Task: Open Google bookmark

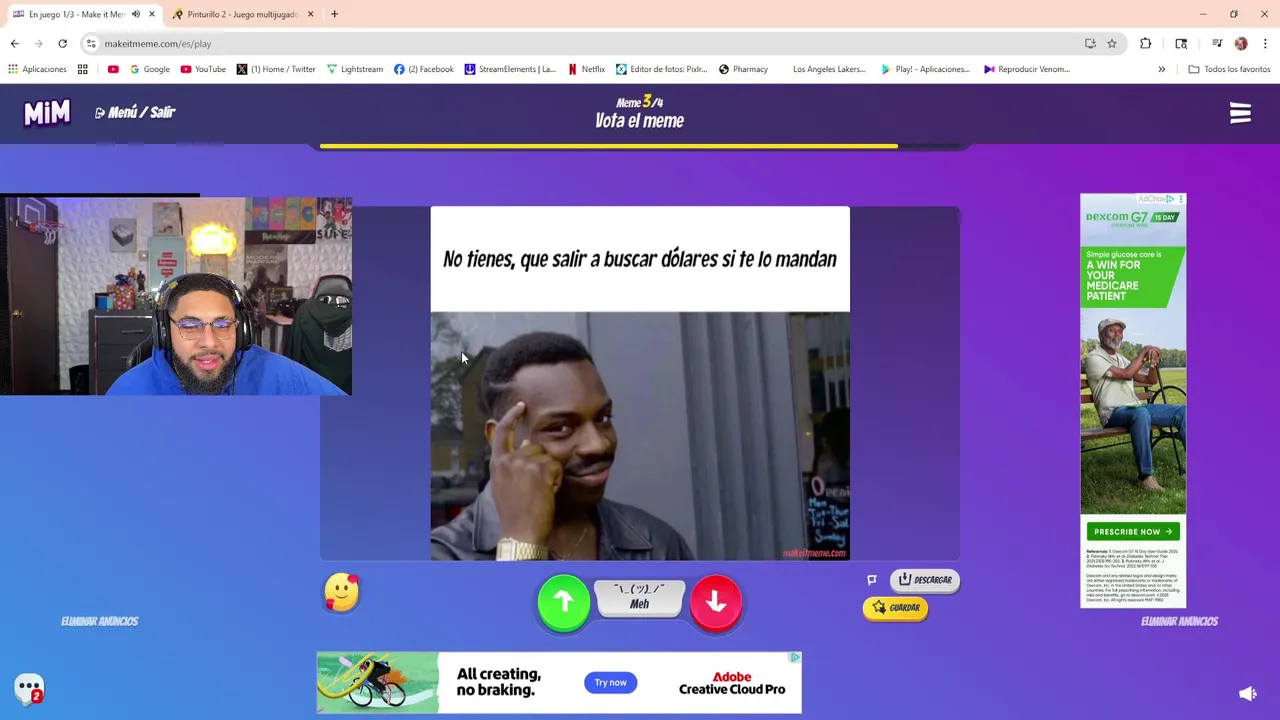Action: (150, 69)
